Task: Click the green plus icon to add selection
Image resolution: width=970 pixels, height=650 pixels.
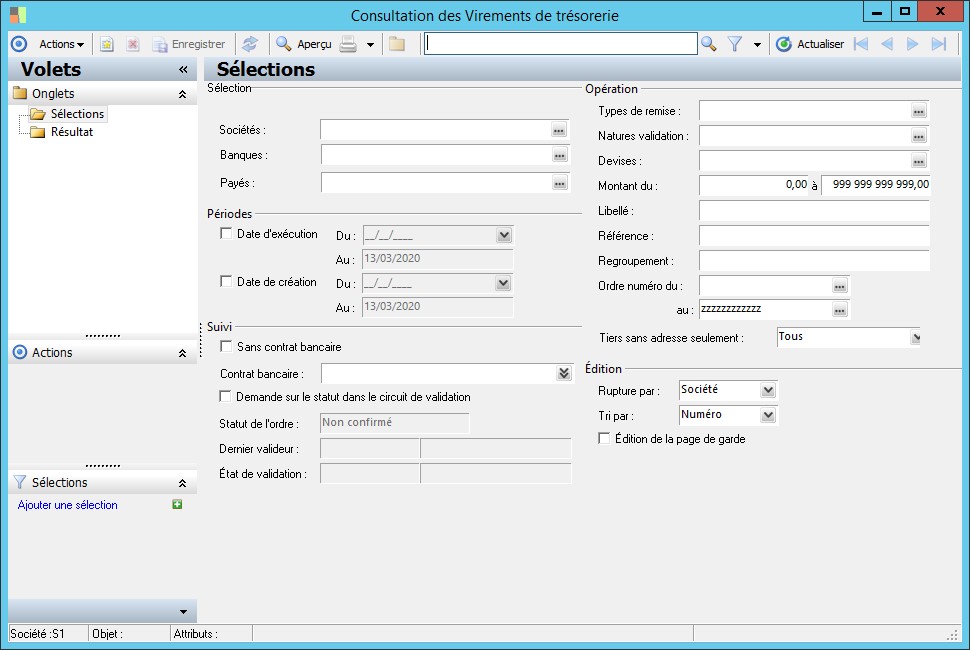Action: [x=177, y=505]
